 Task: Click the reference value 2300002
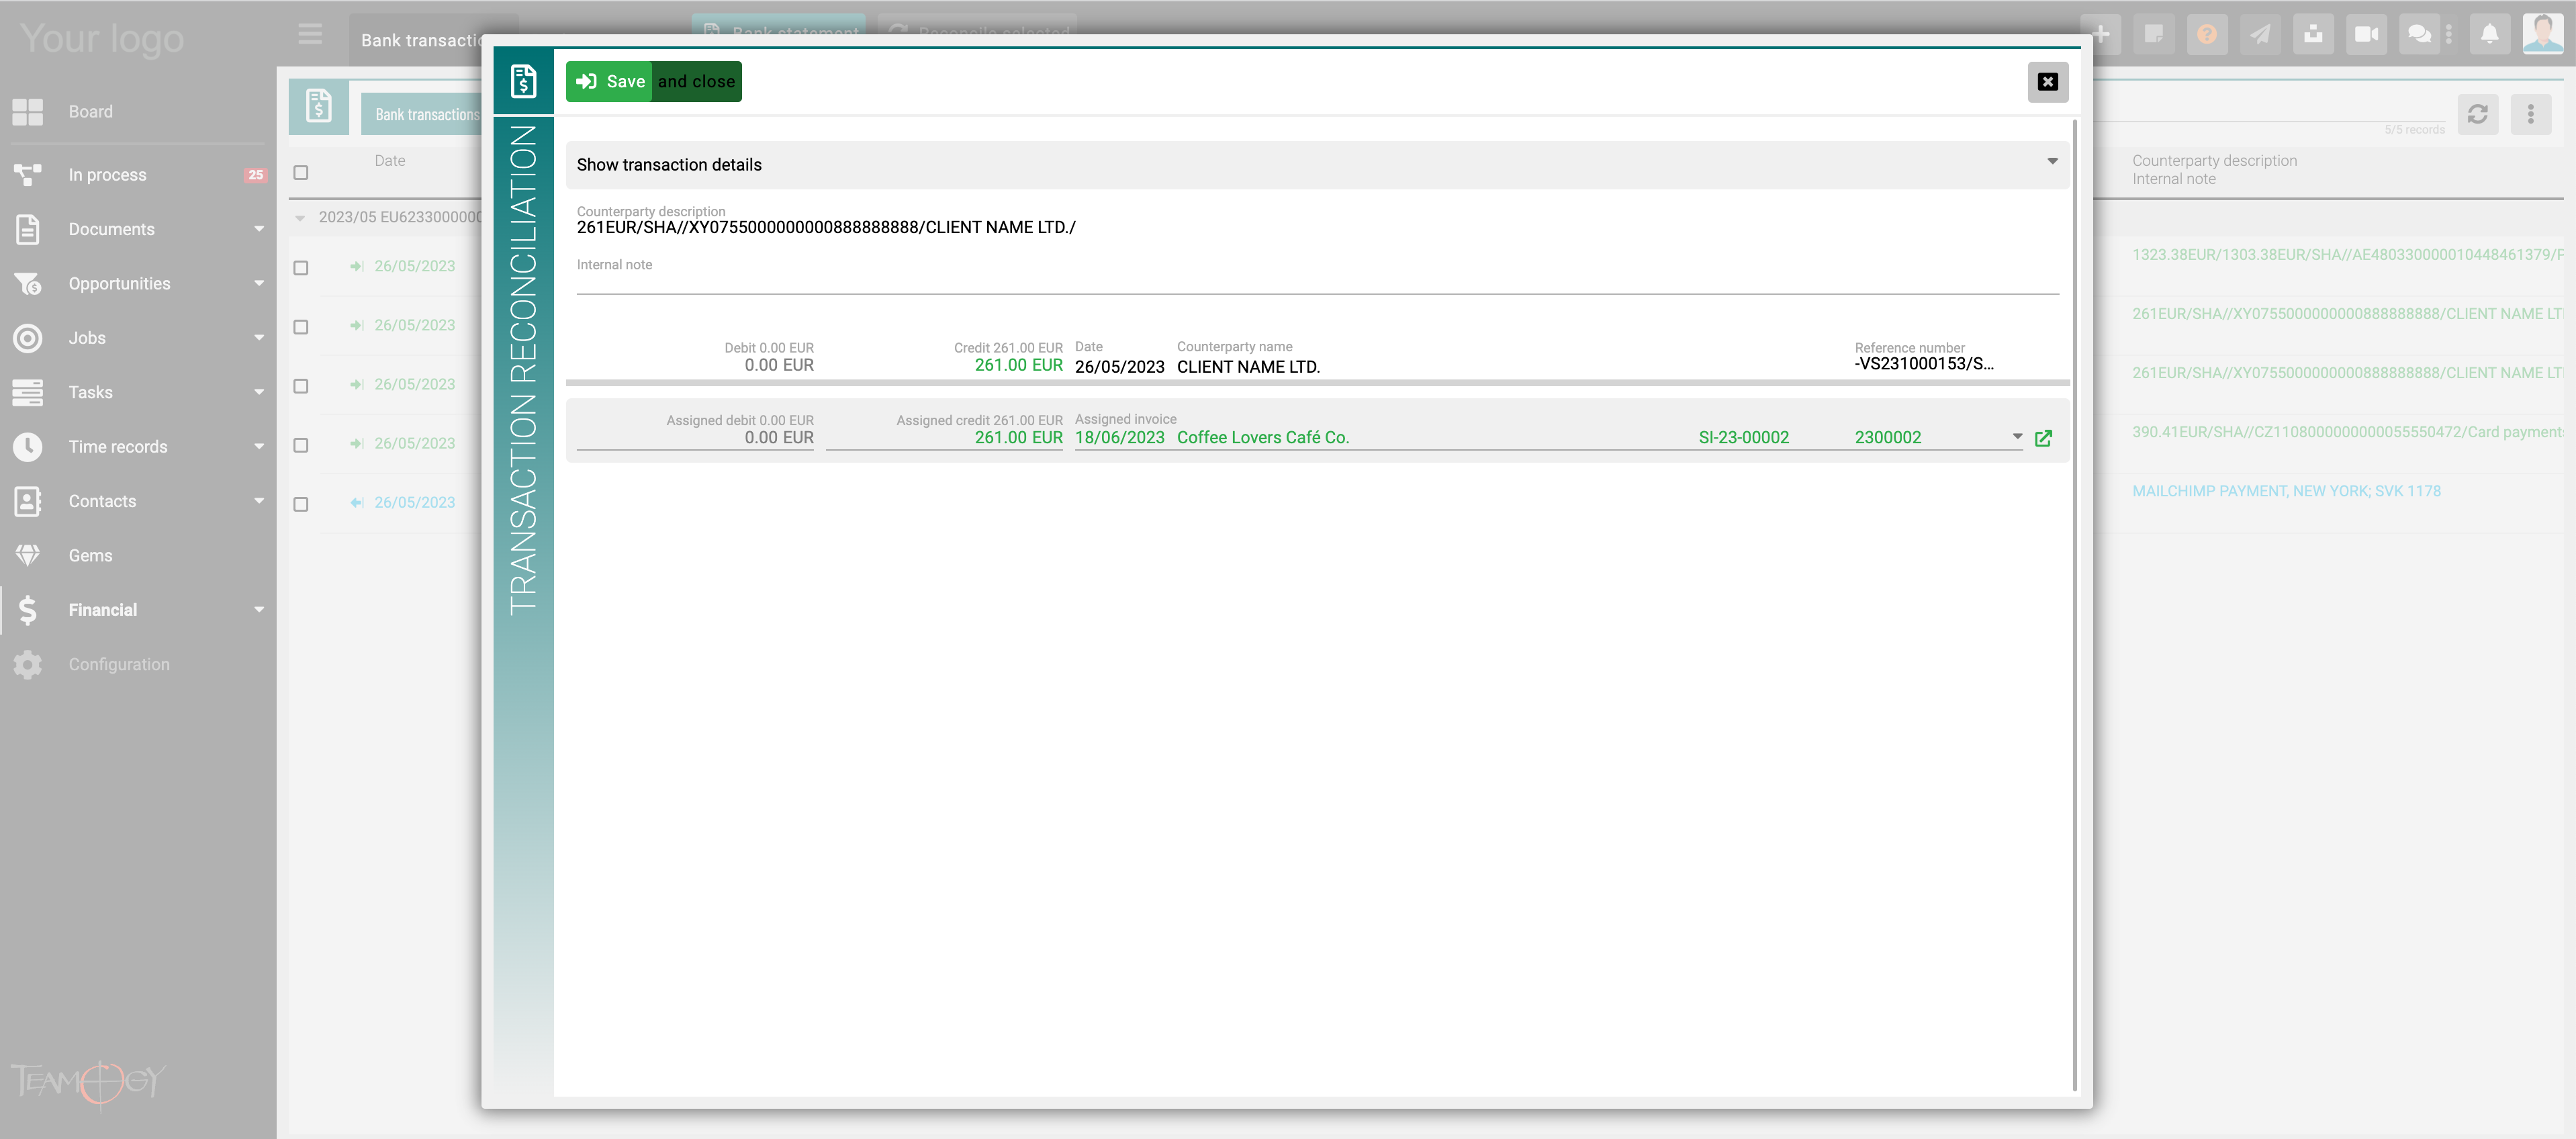(x=1887, y=437)
